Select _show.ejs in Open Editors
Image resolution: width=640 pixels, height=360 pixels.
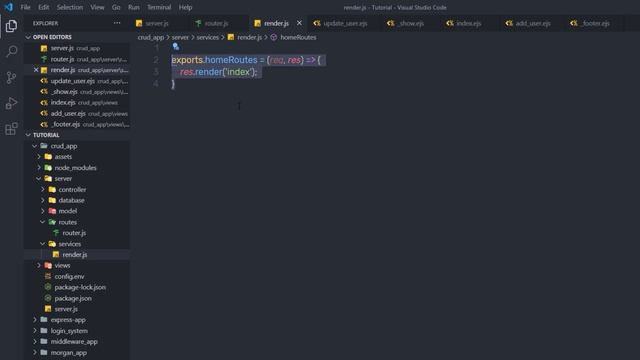point(78,92)
